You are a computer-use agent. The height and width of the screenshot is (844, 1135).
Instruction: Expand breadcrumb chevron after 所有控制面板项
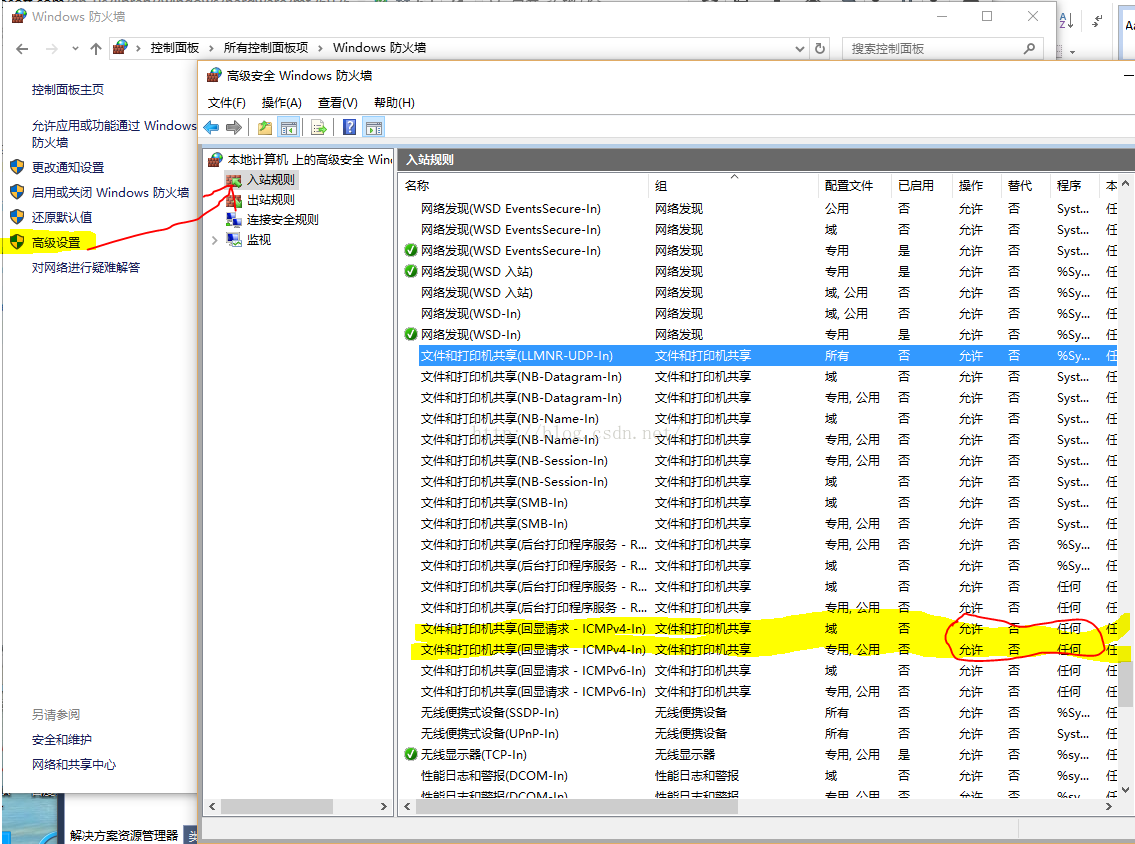tap(320, 48)
